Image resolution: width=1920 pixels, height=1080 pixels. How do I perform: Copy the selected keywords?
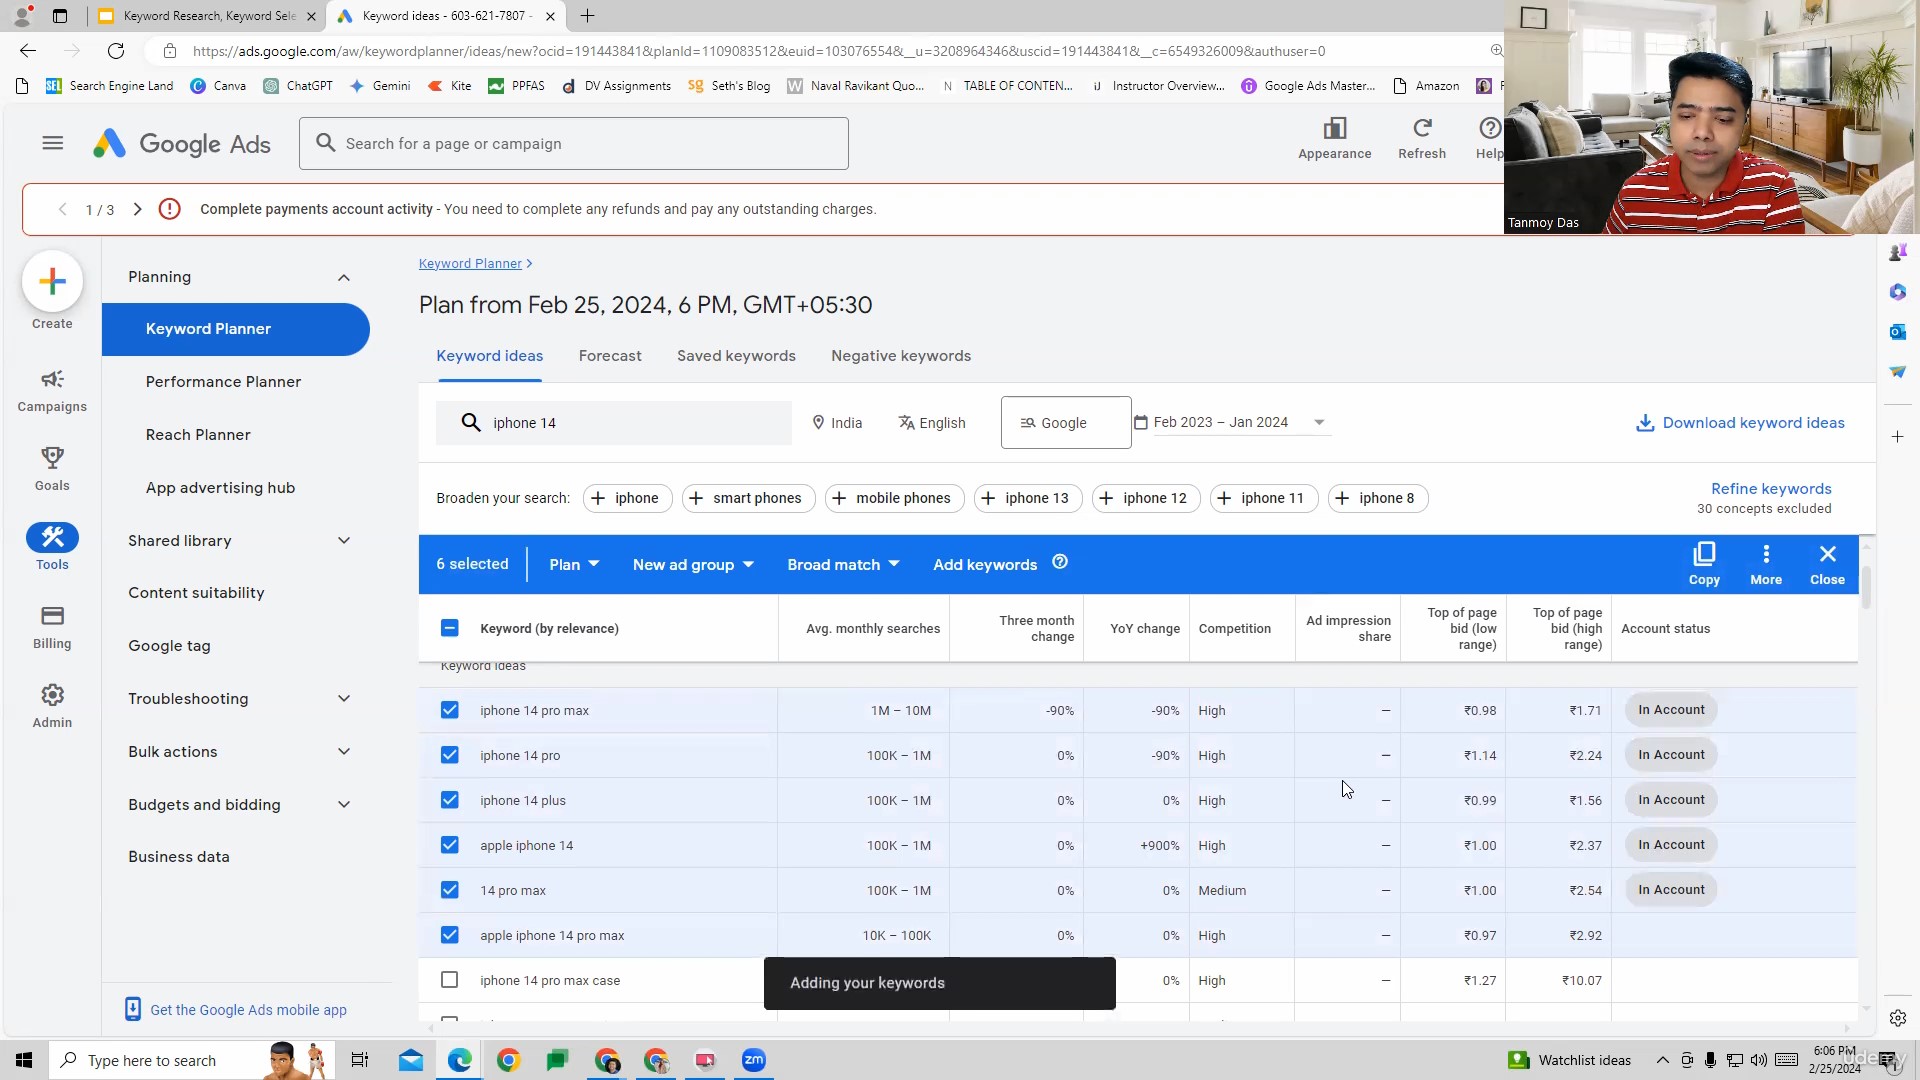pos(1704,564)
